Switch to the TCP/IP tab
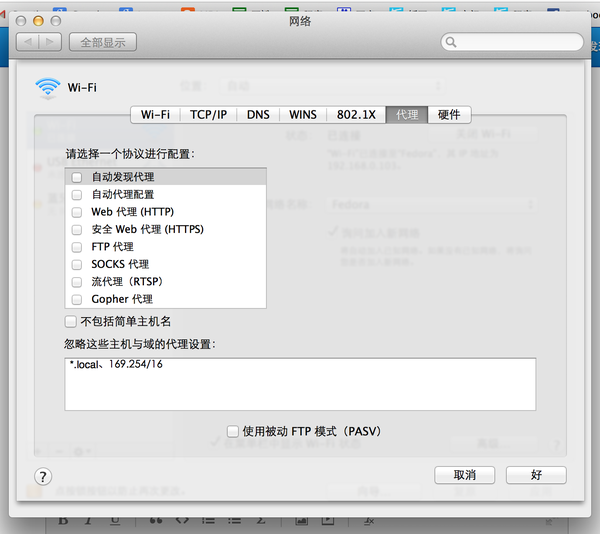Screen dimensions: 600x534 coord(209,115)
